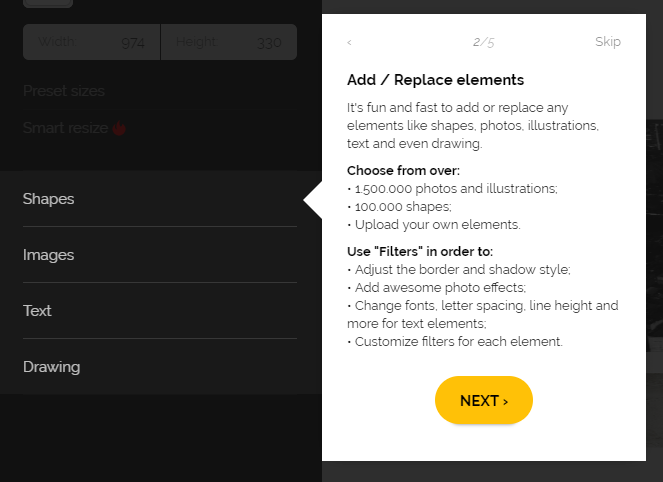The width and height of the screenshot is (663, 482).
Task: Open the Images section
Action: click(160, 255)
